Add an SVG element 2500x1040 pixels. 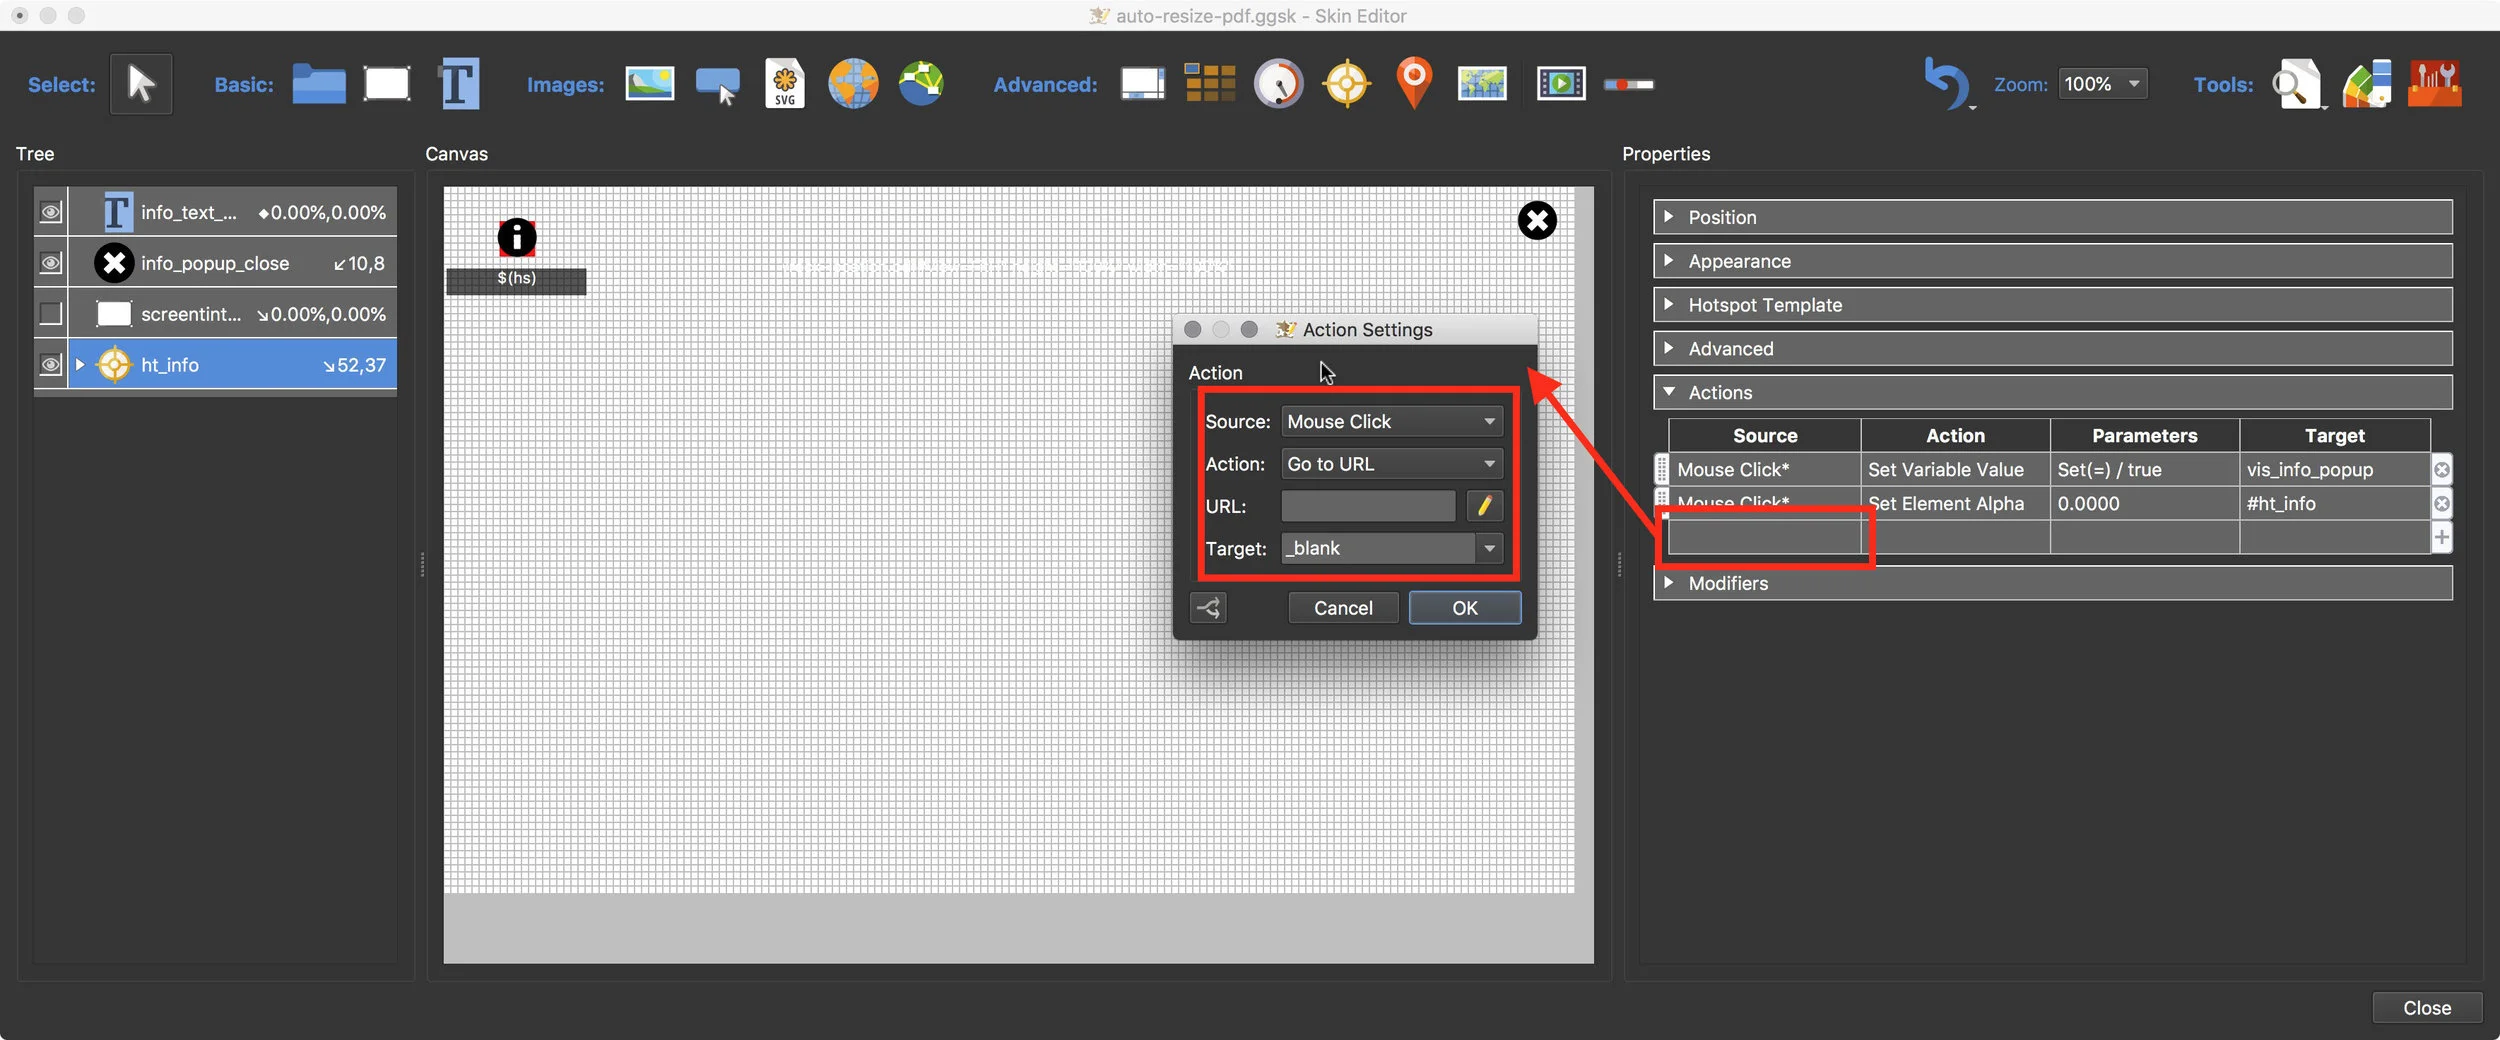click(x=785, y=84)
